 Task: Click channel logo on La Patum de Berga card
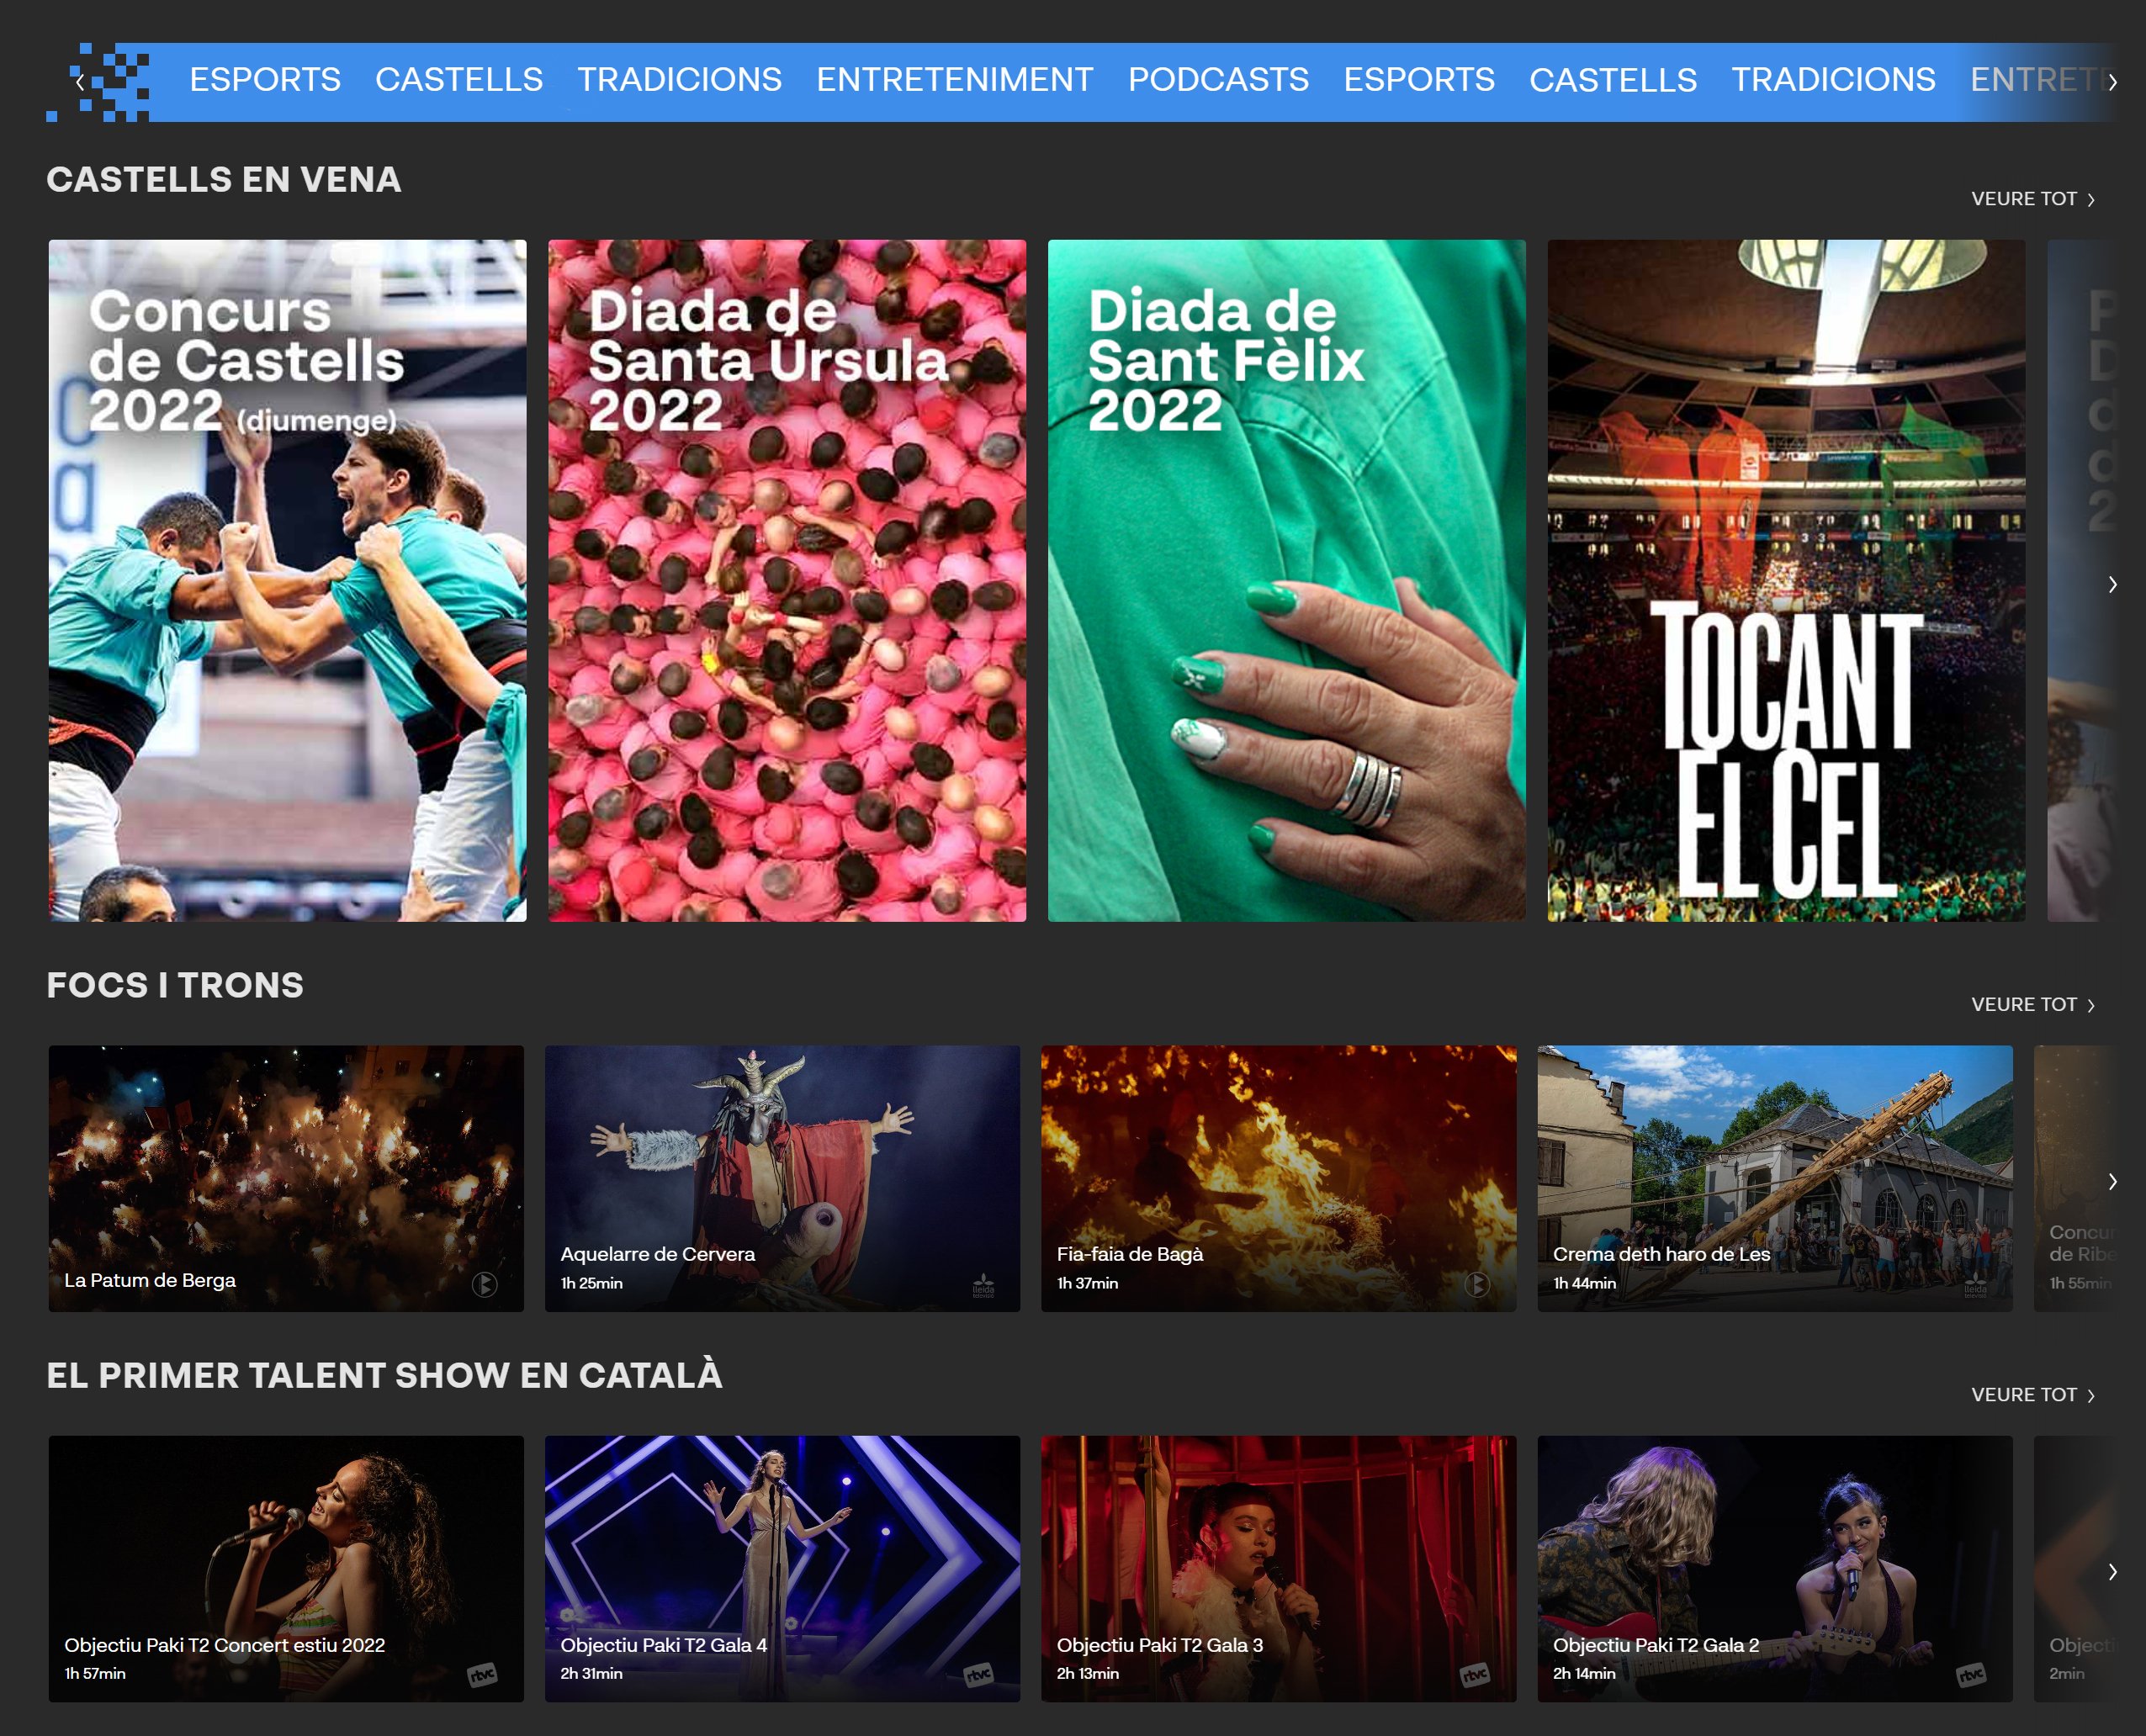click(x=485, y=1284)
